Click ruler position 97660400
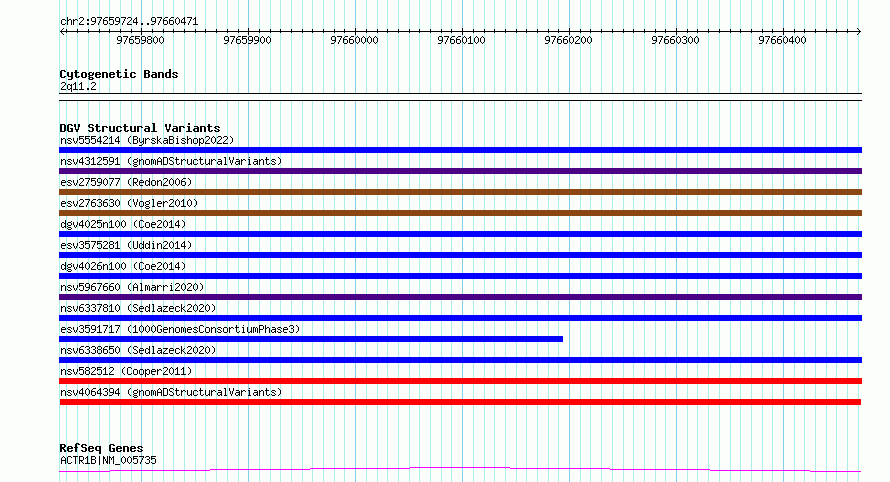Viewport: 890px width, 482px height. coord(782,40)
